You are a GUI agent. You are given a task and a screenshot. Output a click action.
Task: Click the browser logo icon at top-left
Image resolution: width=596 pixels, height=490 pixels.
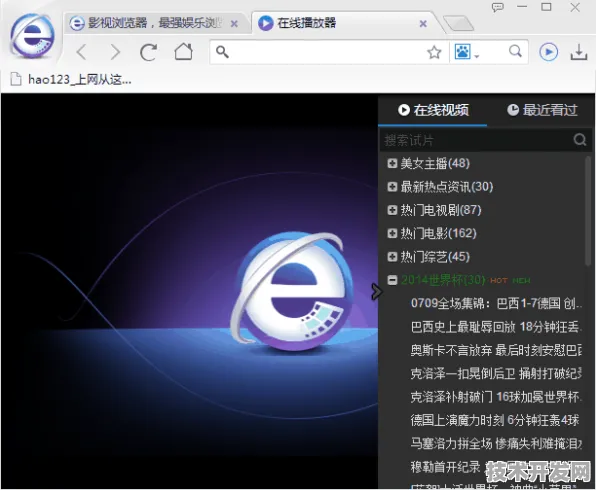point(32,36)
